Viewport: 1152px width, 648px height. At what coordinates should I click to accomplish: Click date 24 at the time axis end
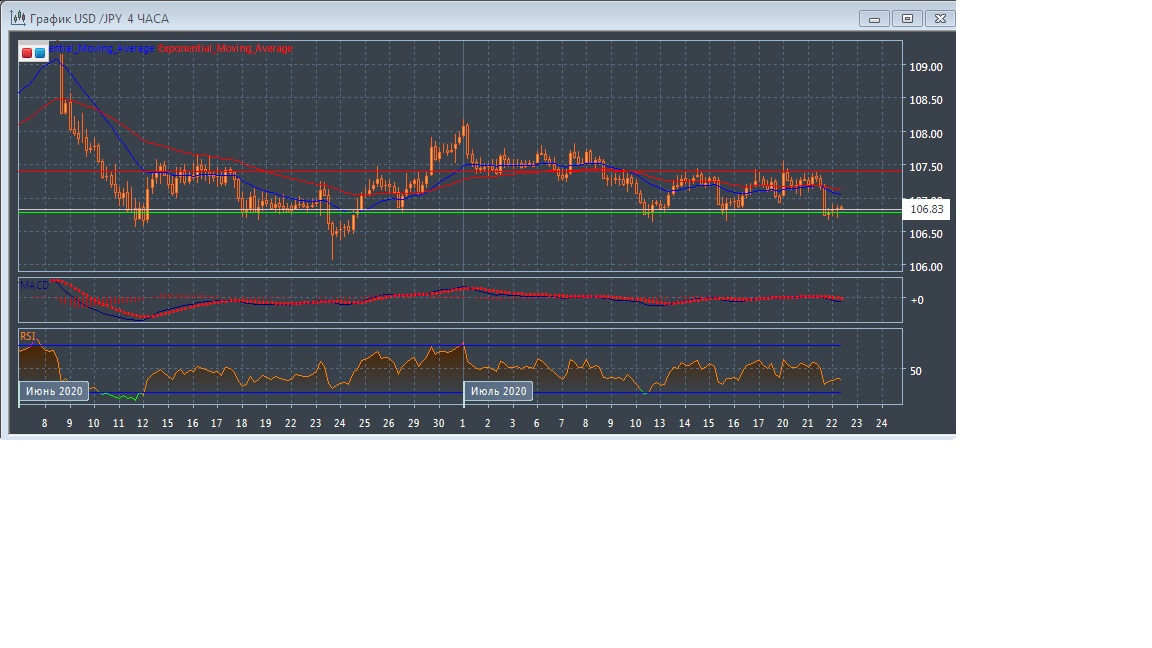(881, 423)
